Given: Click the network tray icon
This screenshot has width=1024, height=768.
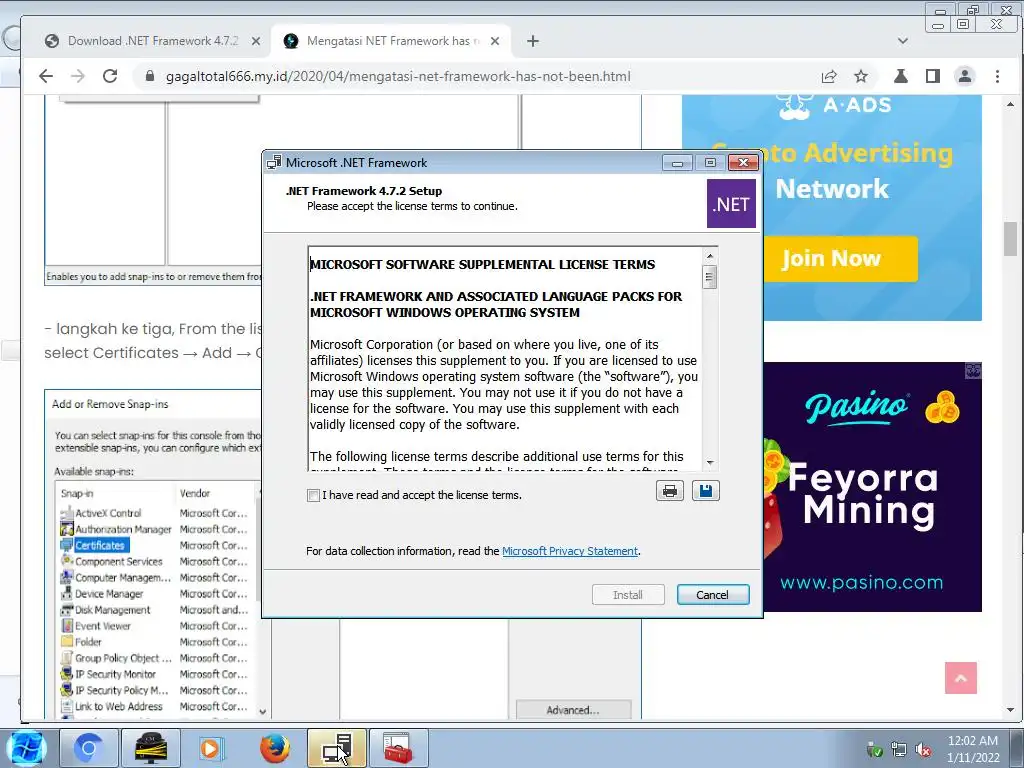Looking at the screenshot, I should (899, 750).
